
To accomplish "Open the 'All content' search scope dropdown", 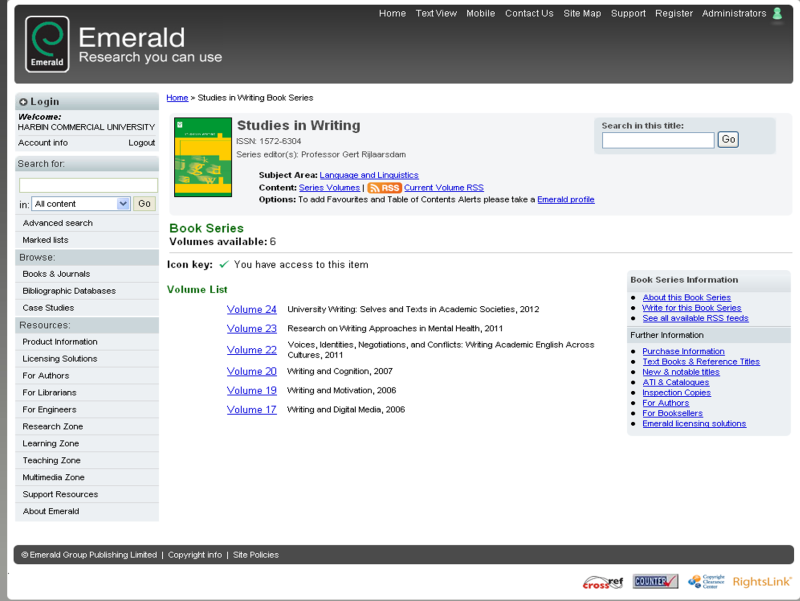I will pyautogui.click(x=81, y=204).
